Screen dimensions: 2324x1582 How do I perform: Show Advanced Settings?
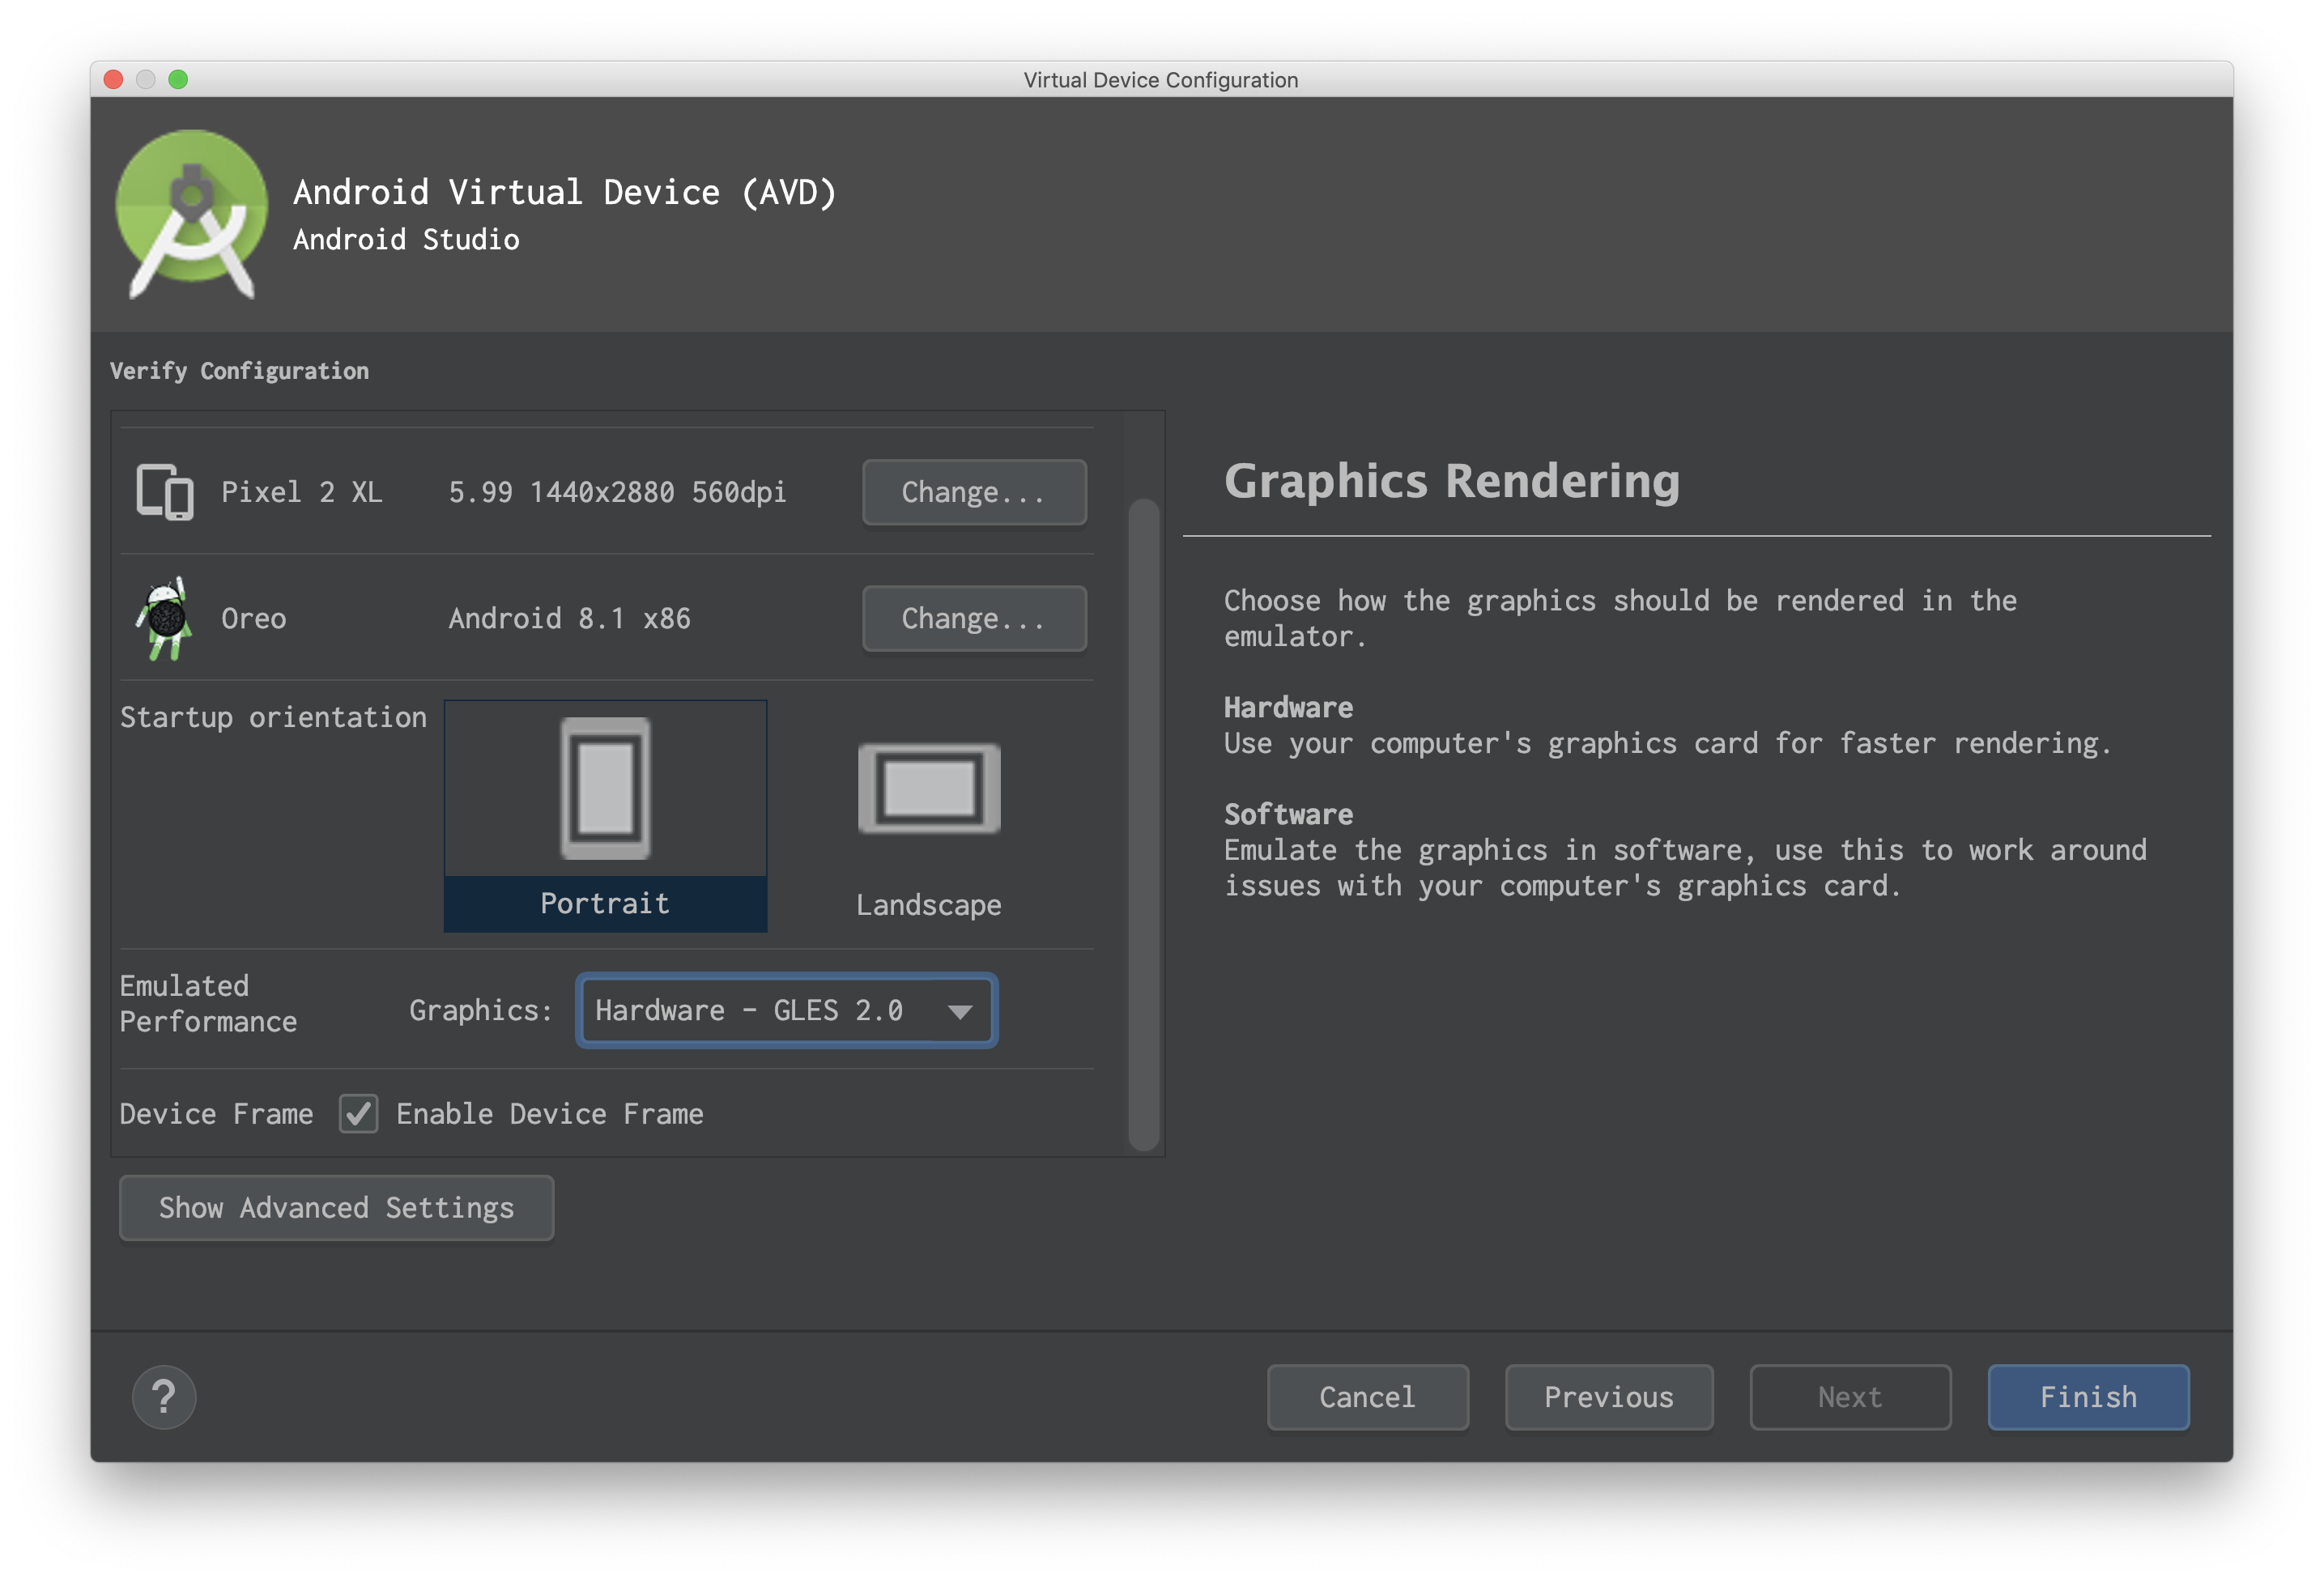coord(336,1207)
